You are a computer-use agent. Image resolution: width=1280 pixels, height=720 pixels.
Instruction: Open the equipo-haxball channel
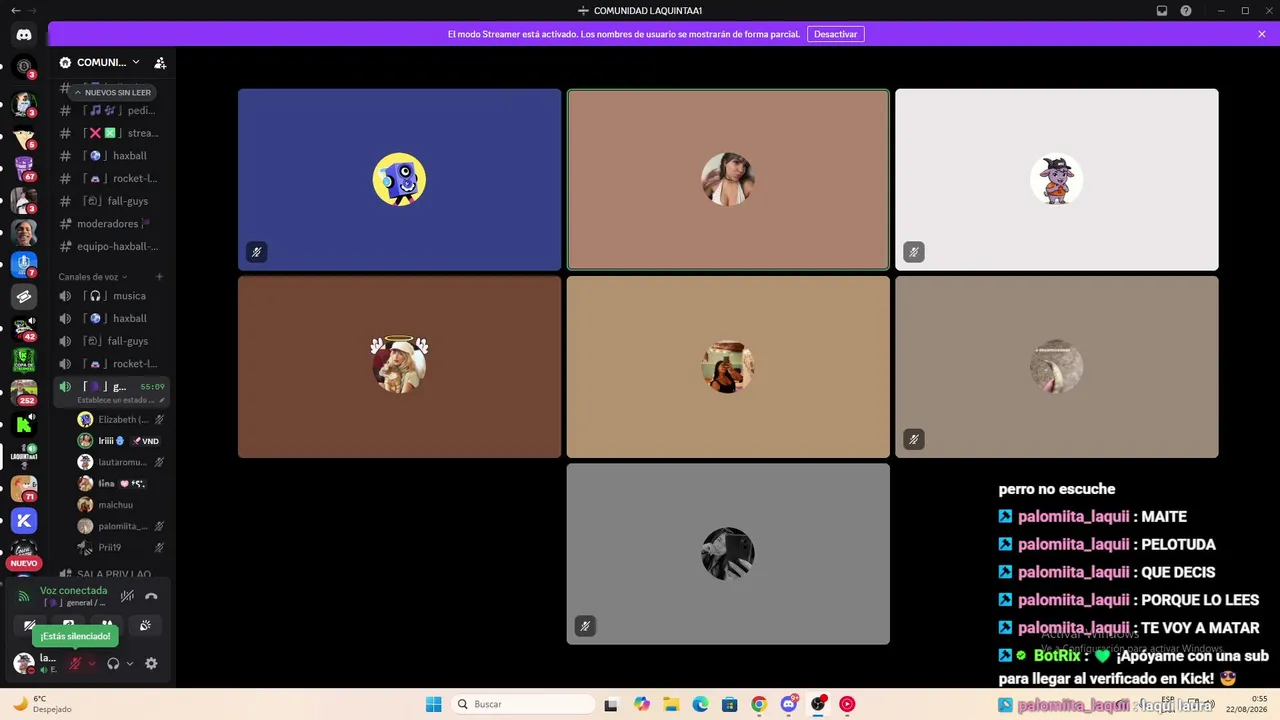coord(110,246)
